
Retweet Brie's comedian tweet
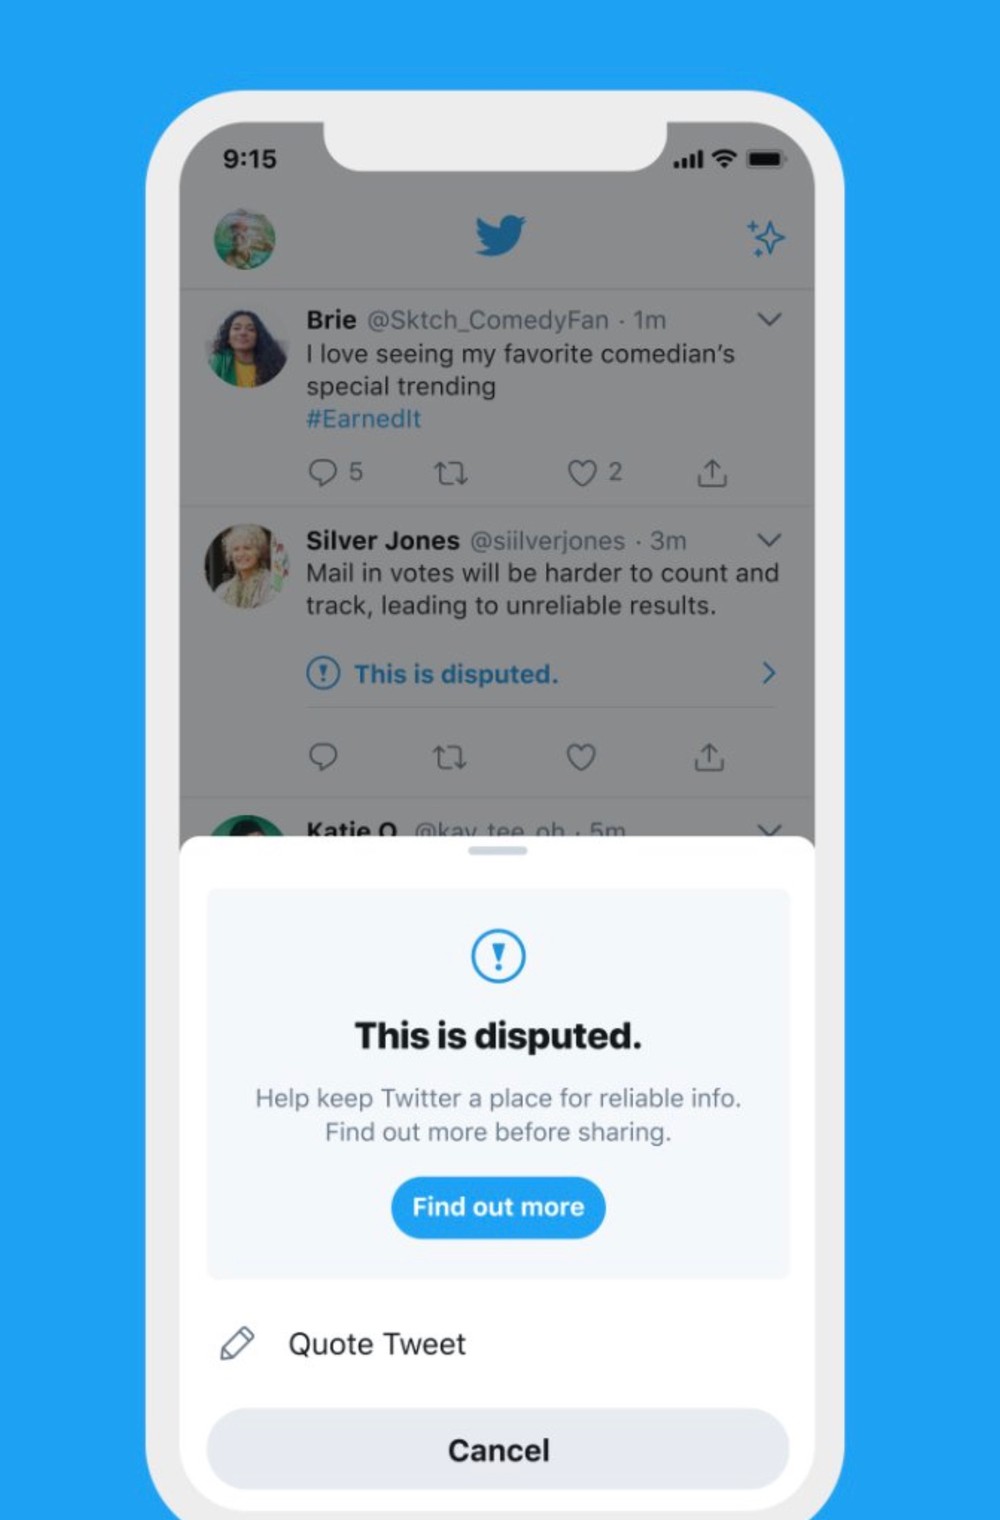coord(450,472)
